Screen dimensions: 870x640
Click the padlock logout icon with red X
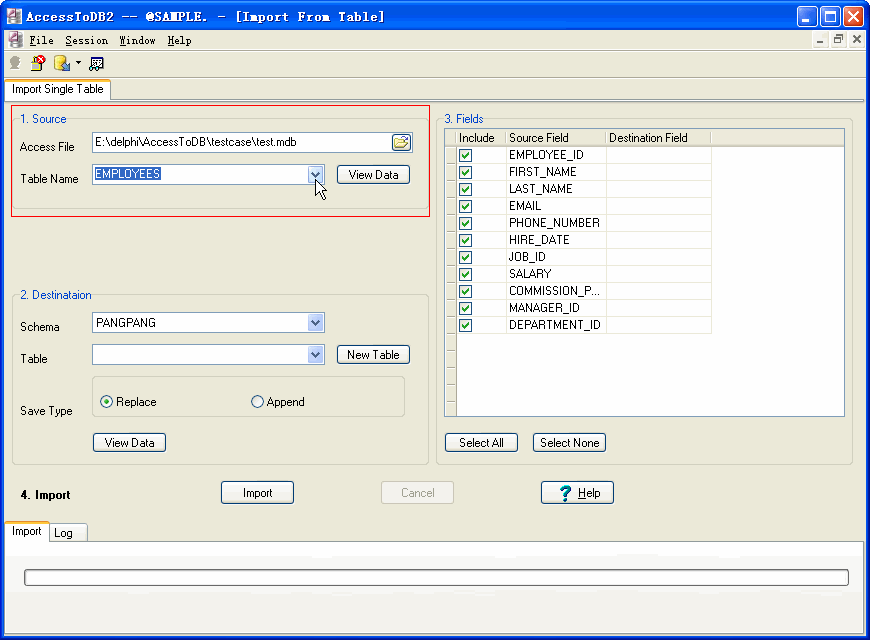[x=38, y=63]
